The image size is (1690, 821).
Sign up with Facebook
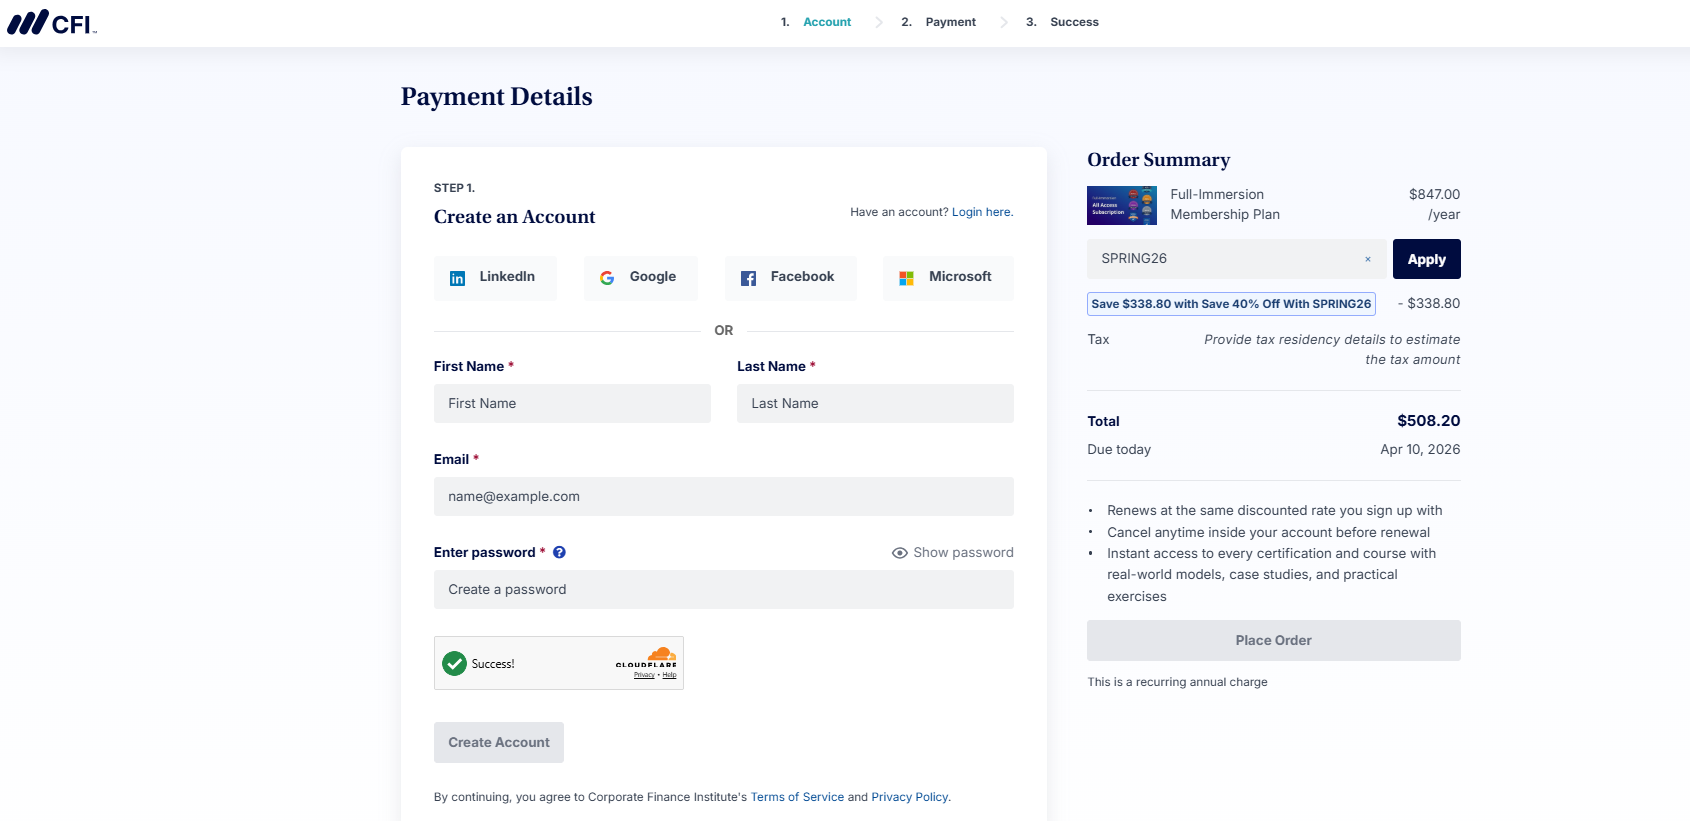point(790,278)
